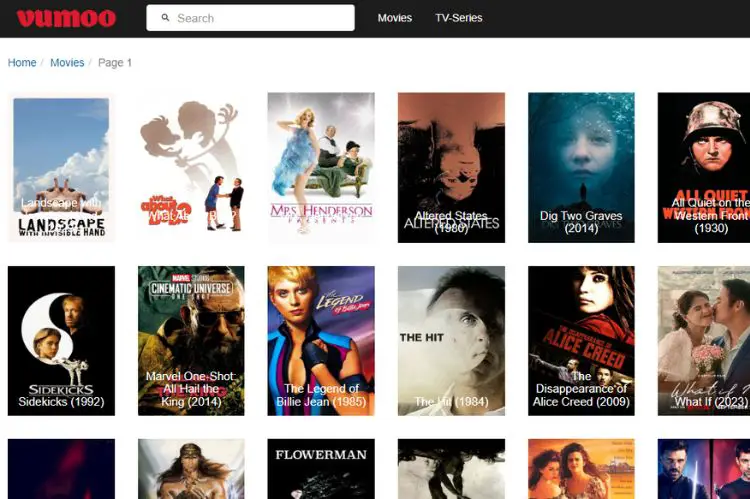Open What If (2023) poster
Viewport: 750px width, 499px height.
[x=704, y=341]
